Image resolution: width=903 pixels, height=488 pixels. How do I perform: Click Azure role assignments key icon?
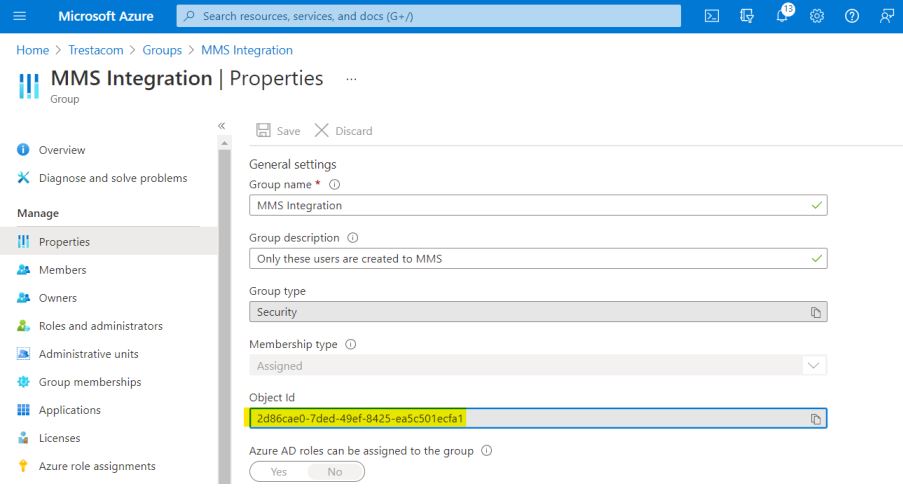click(23, 466)
